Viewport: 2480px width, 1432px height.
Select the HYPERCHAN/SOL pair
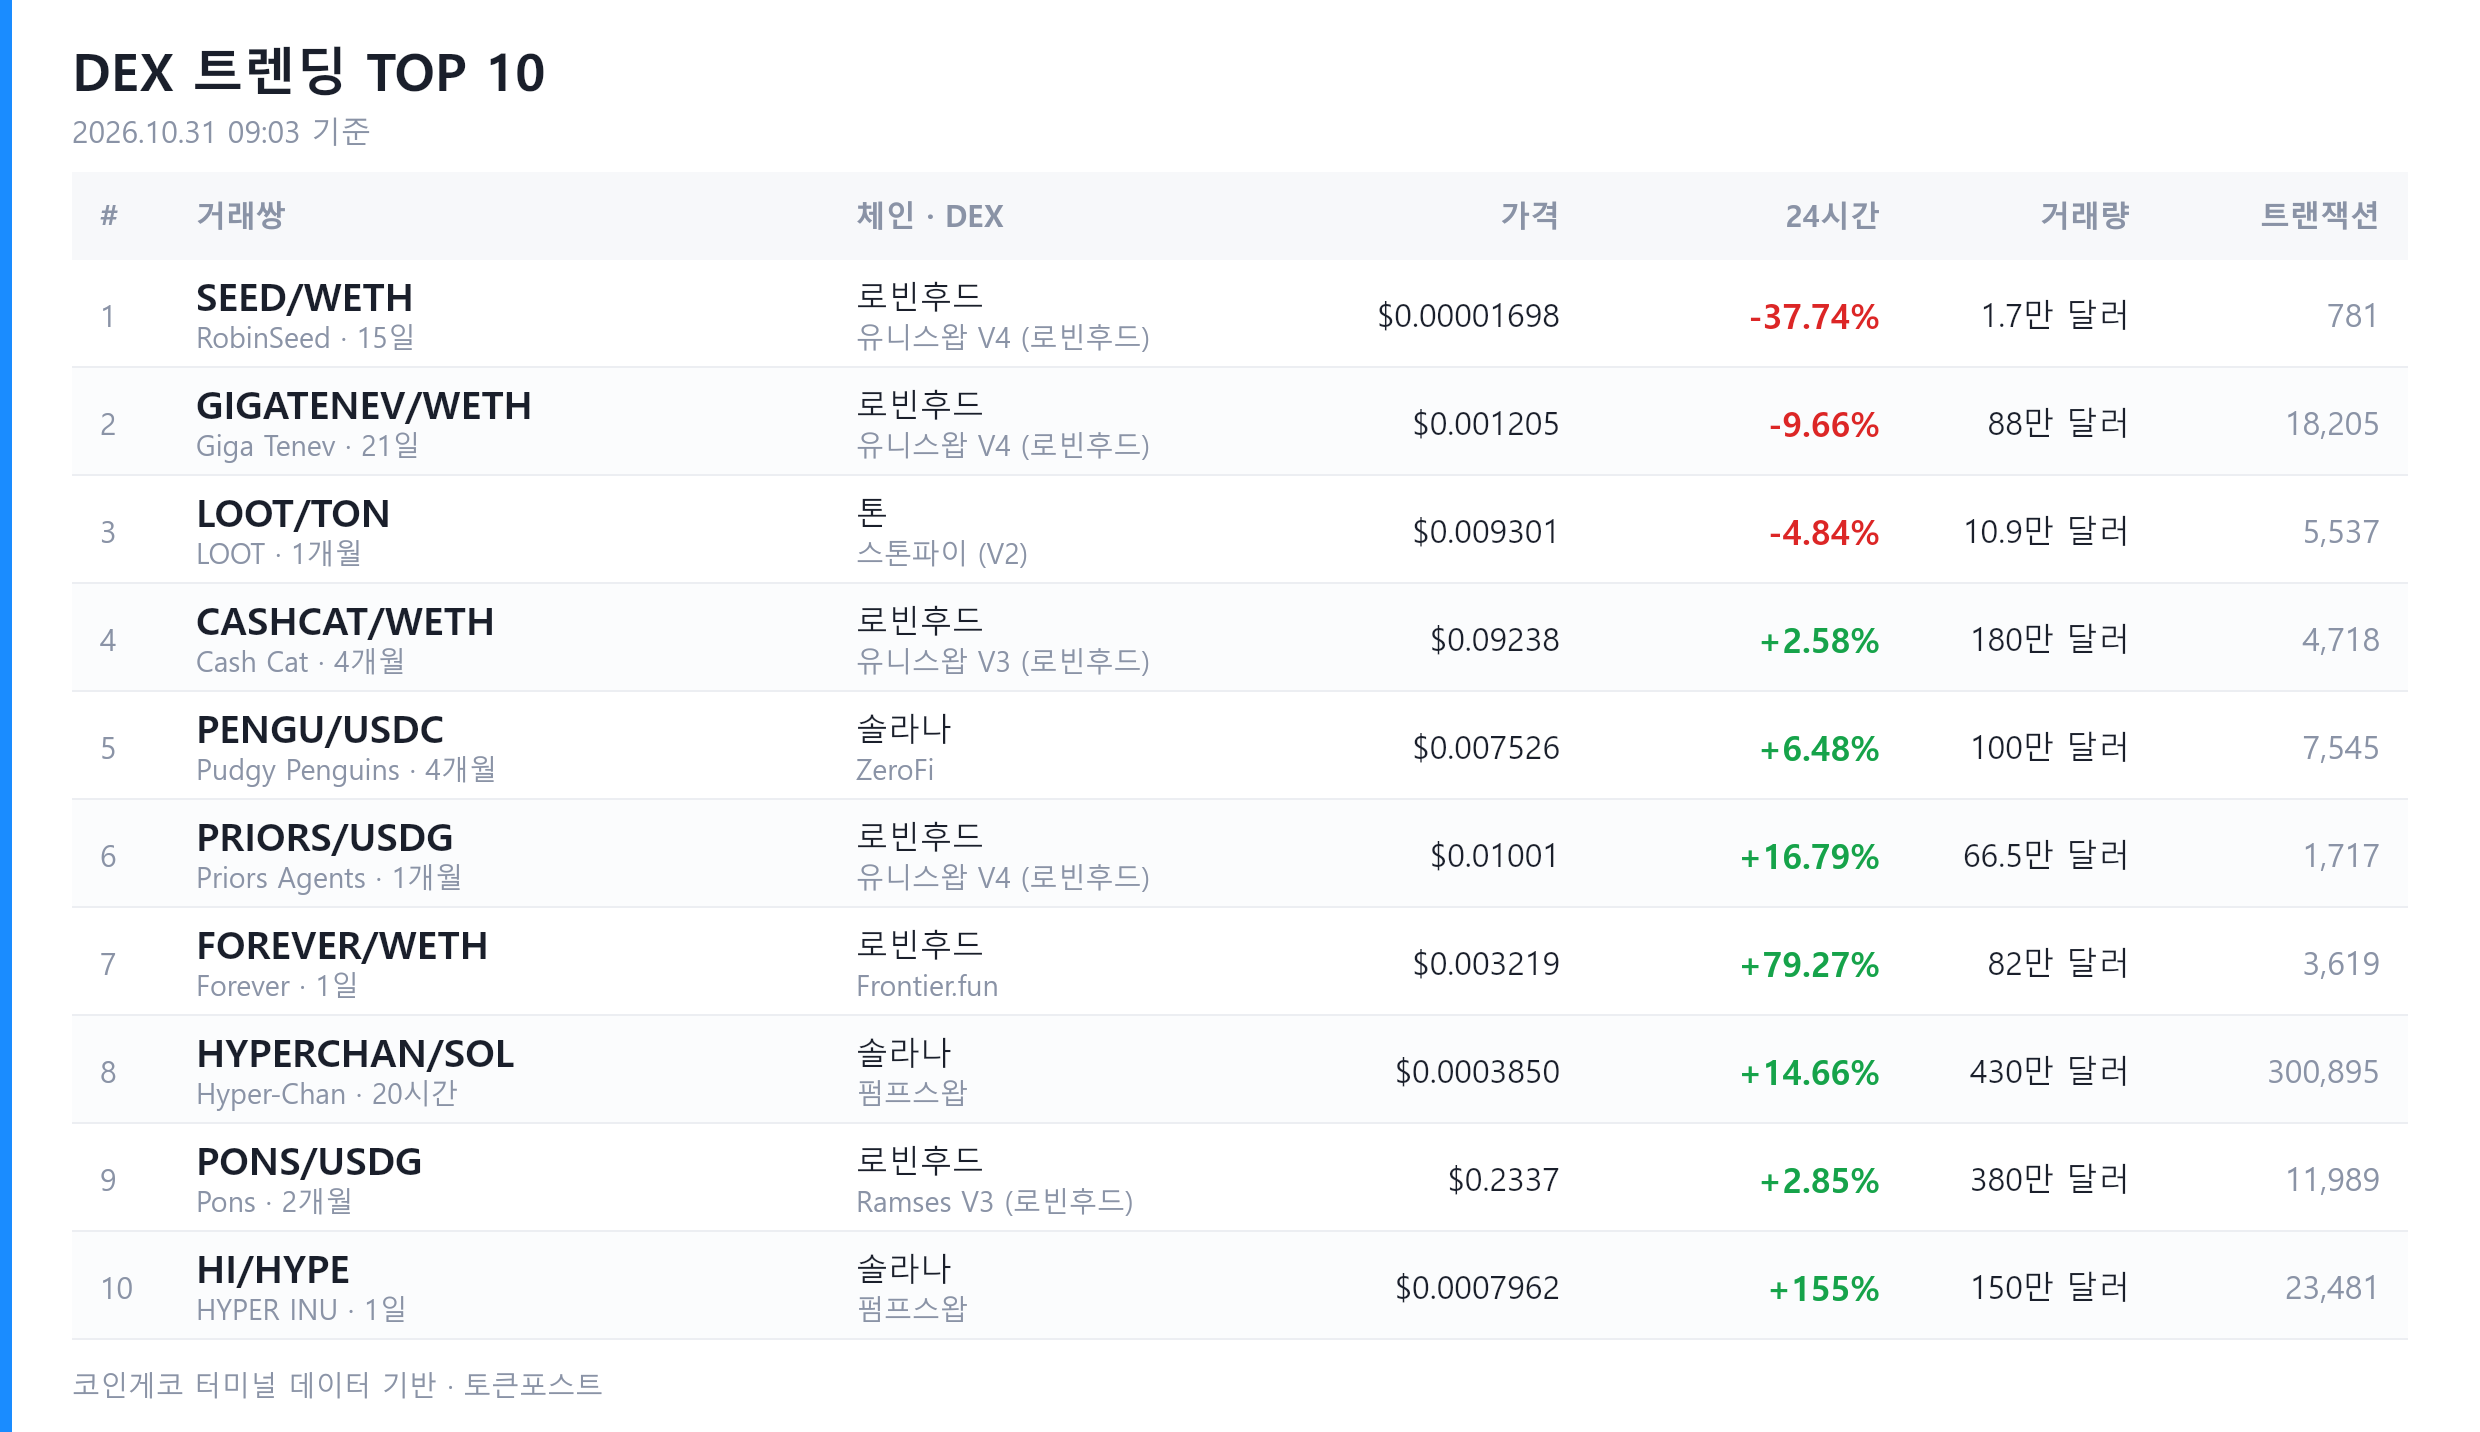coord(355,1054)
